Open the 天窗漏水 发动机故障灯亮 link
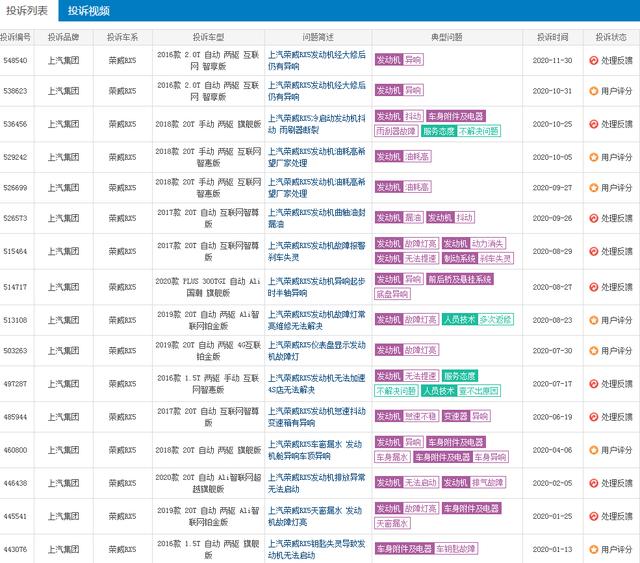The image size is (640, 563). (315, 516)
